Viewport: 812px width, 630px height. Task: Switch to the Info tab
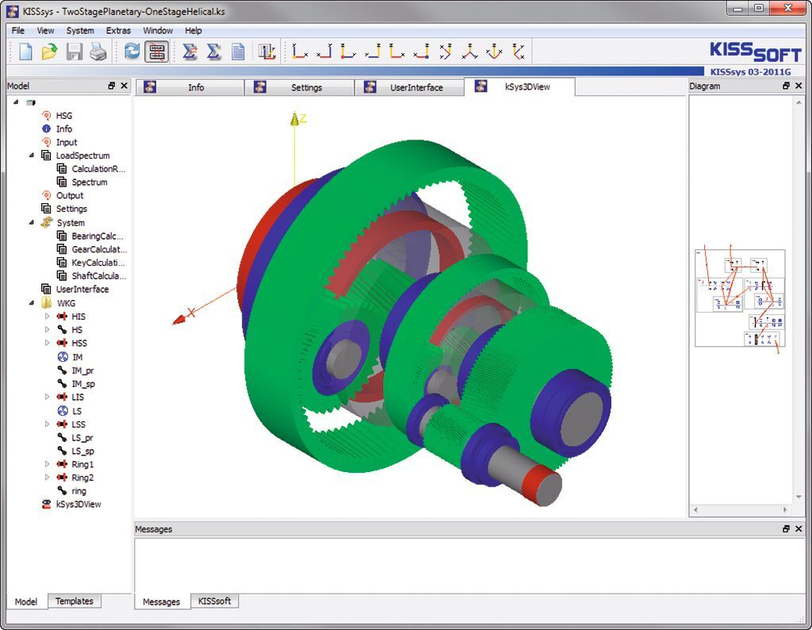point(190,87)
